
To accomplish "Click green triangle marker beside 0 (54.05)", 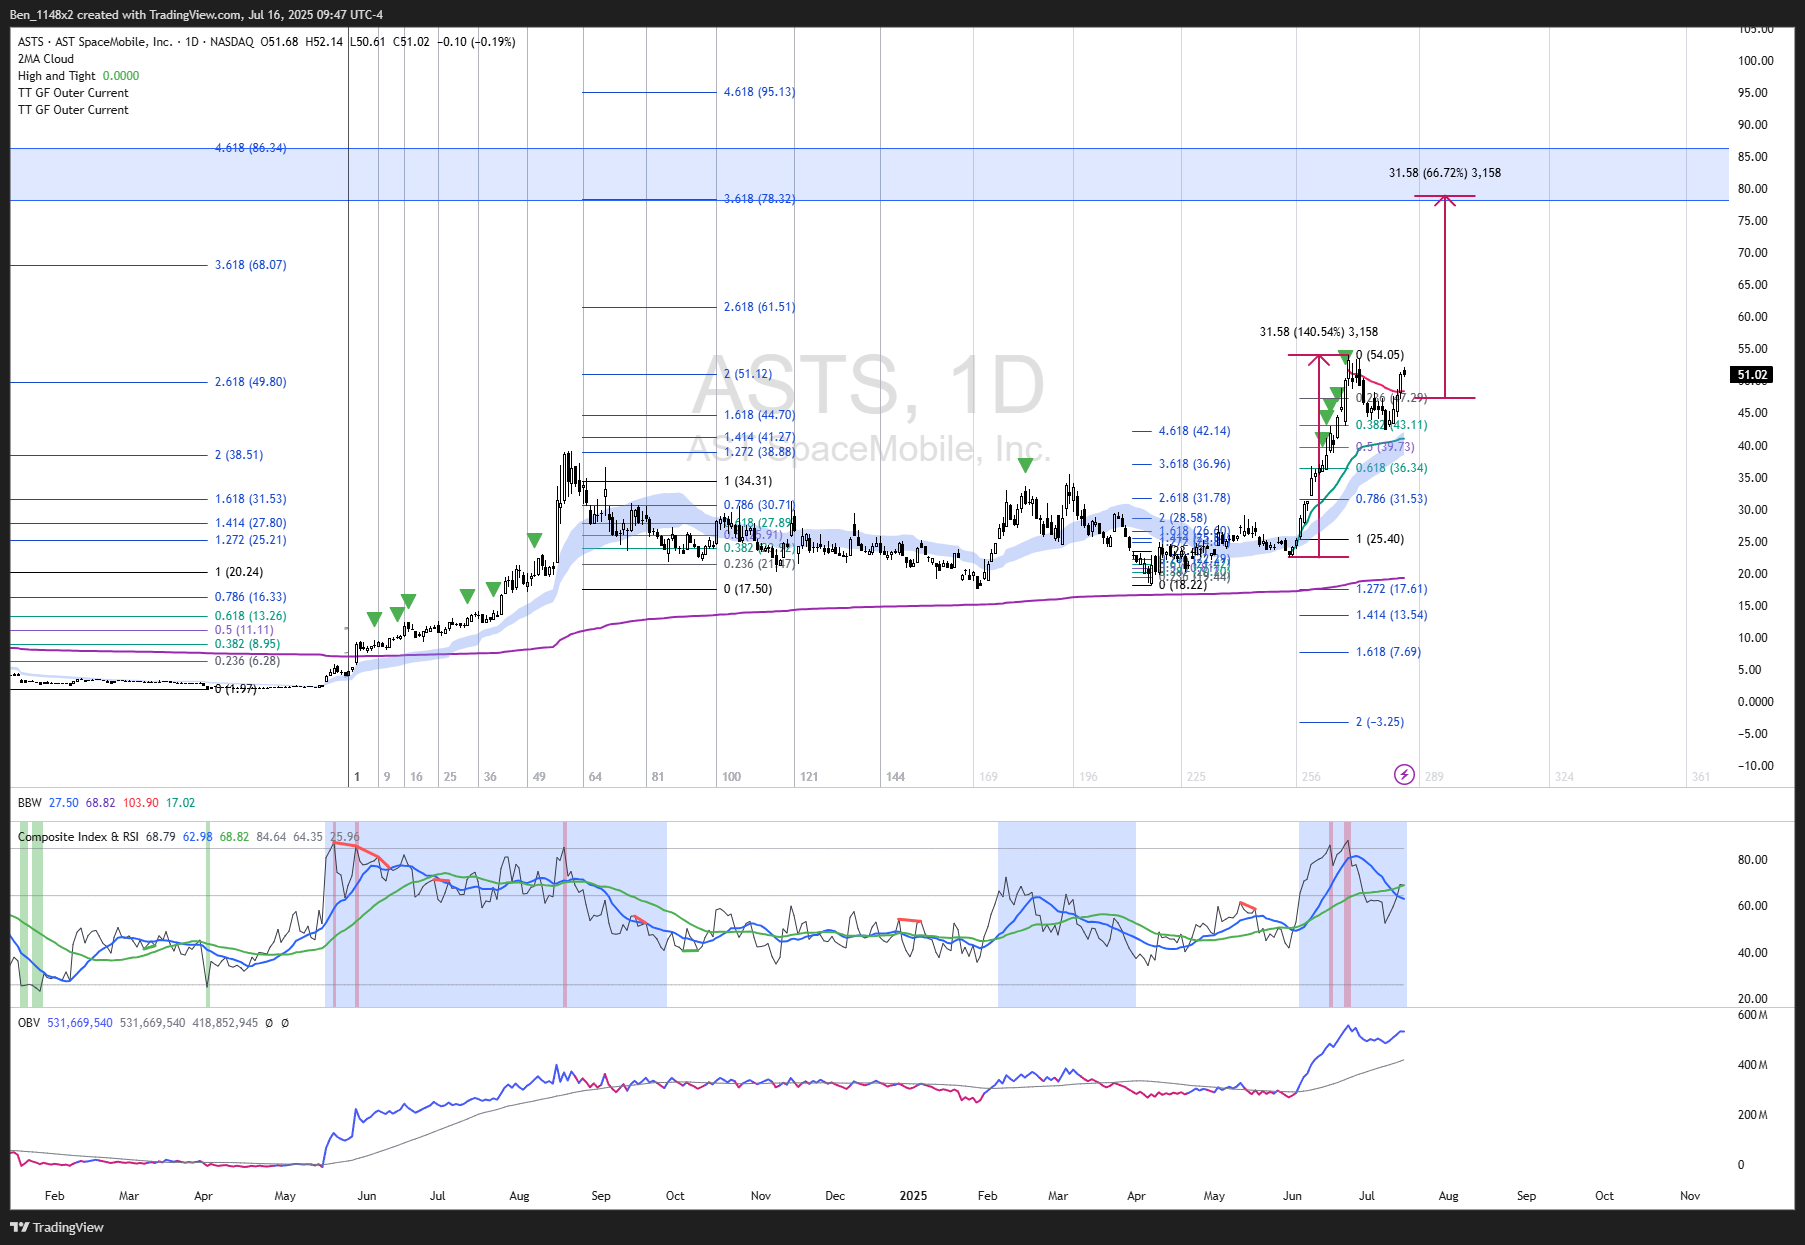I will coord(1346,356).
